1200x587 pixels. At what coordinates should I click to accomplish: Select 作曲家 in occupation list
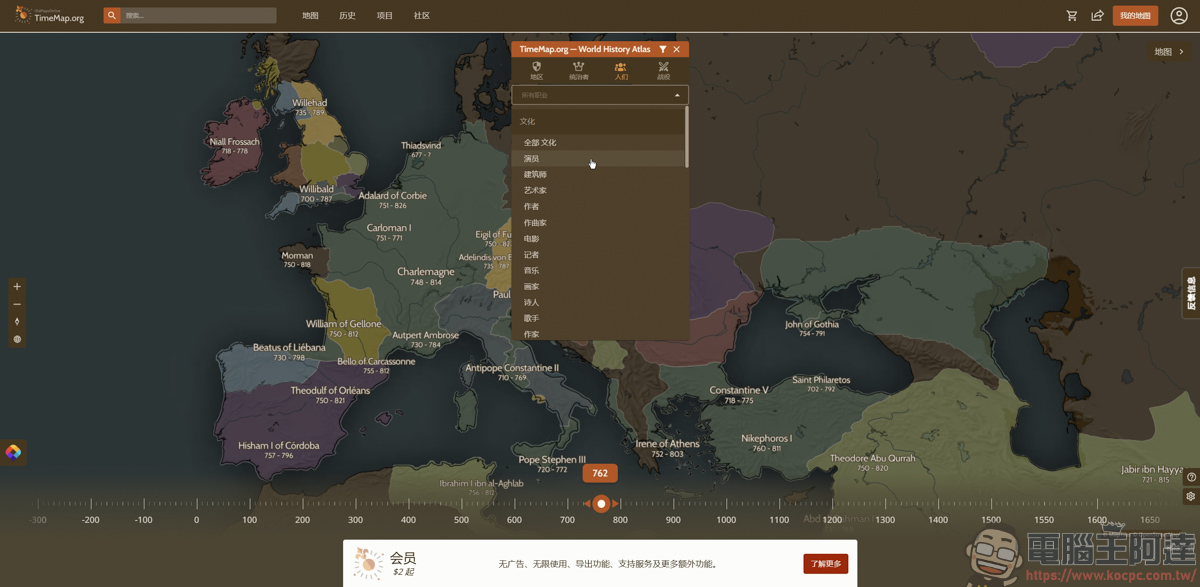coord(598,222)
